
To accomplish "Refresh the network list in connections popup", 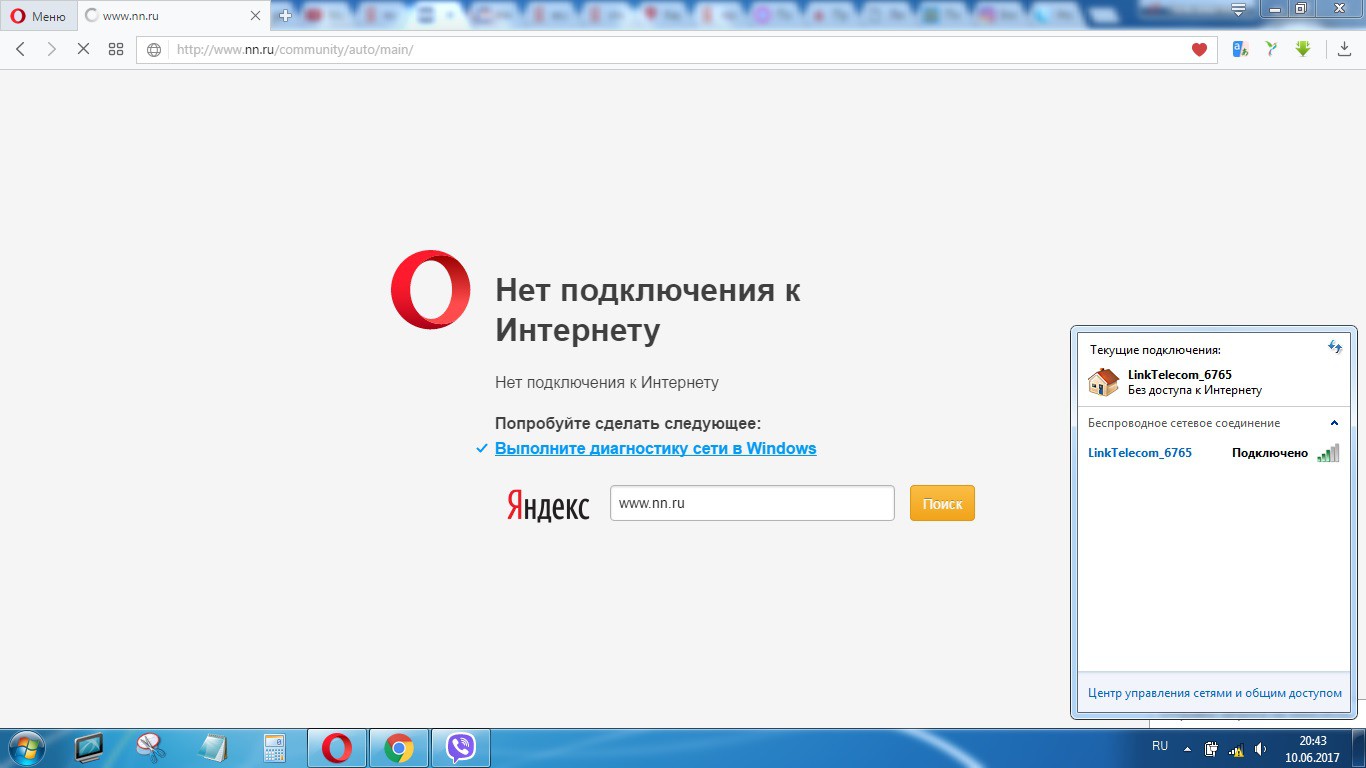I will click(x=1334, y=347).
